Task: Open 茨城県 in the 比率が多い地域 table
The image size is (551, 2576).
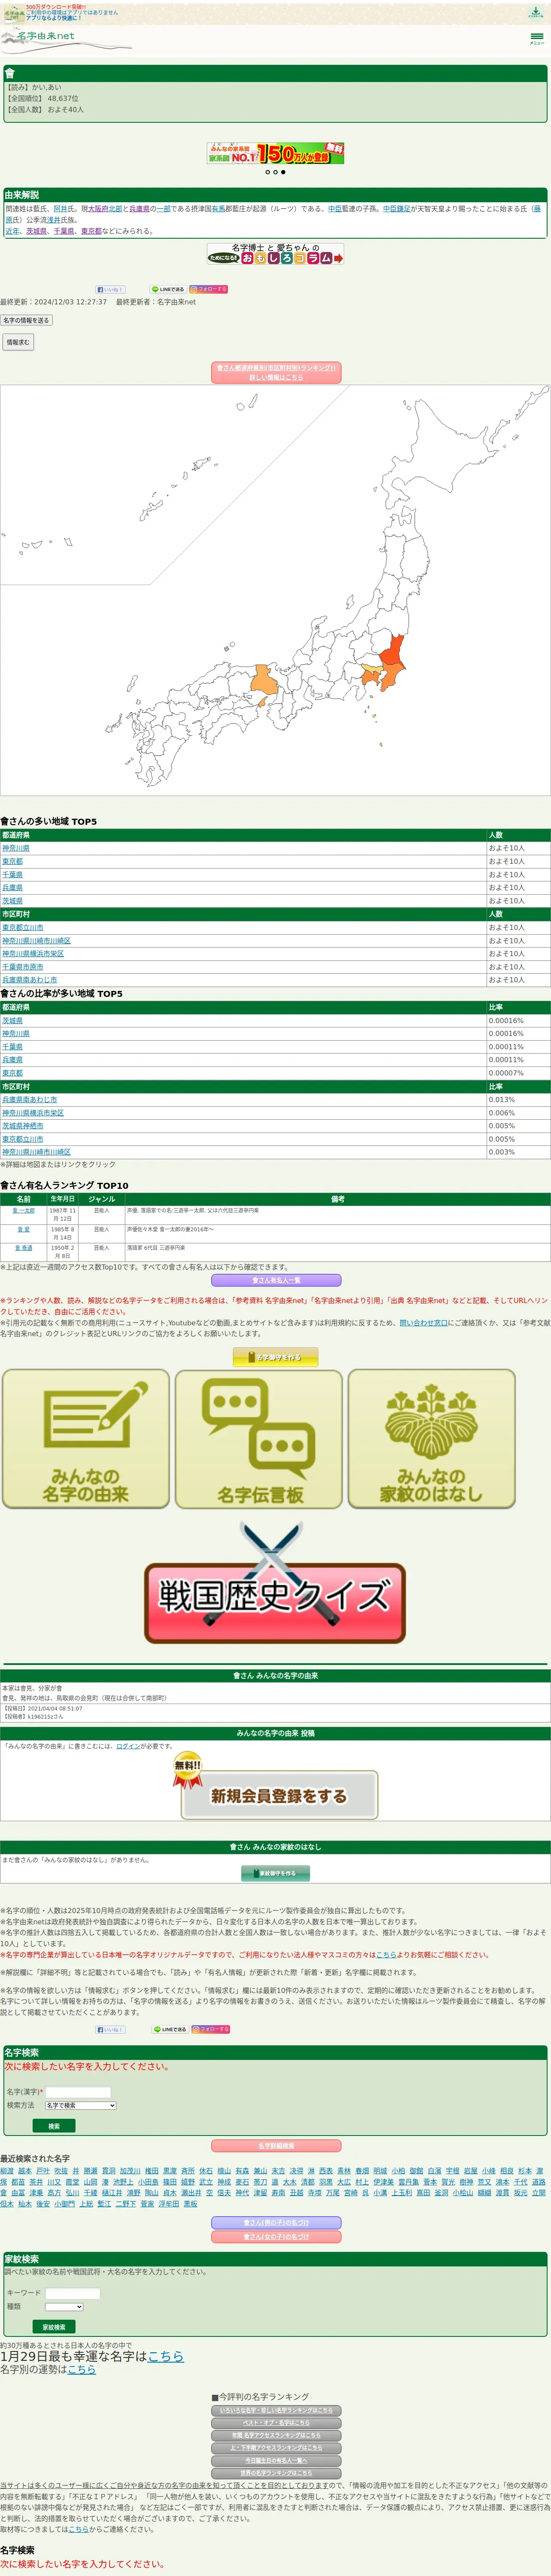Action: (x=12, y=1021)
